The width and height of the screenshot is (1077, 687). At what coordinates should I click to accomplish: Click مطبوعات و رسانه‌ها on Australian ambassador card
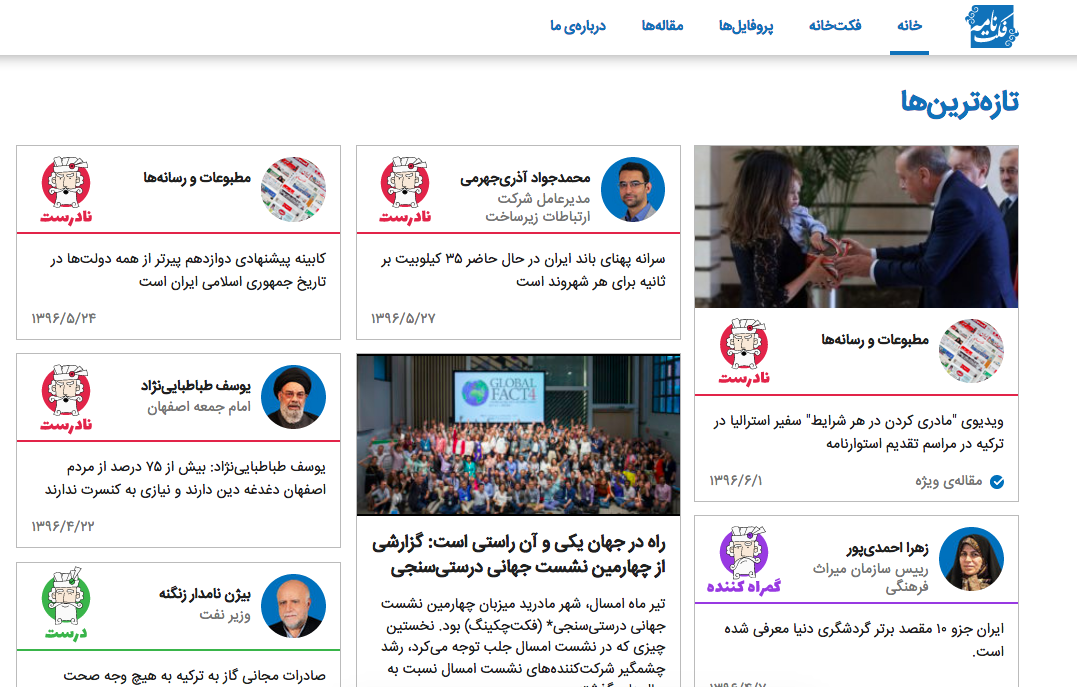point(875,339)
